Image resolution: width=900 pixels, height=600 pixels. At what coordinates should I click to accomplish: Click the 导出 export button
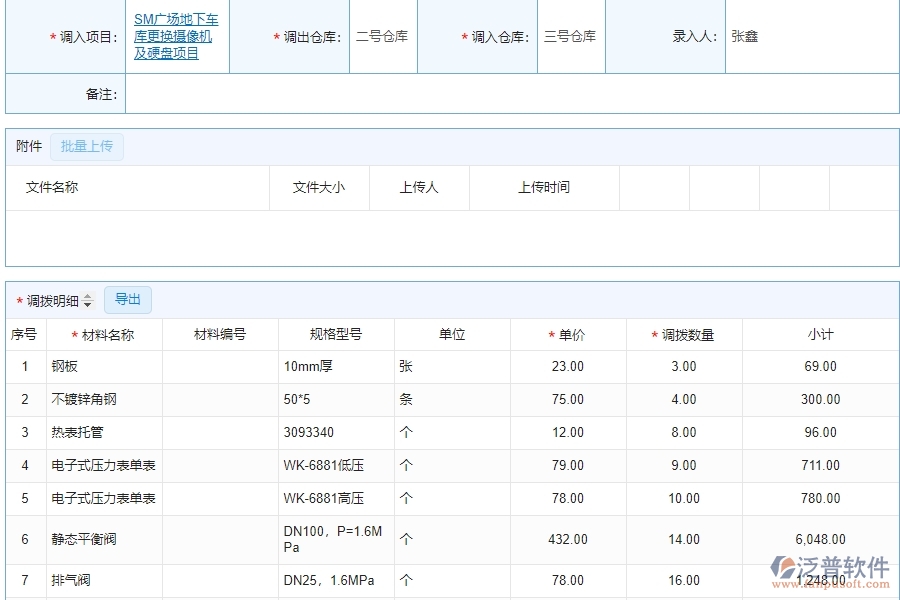127,299
